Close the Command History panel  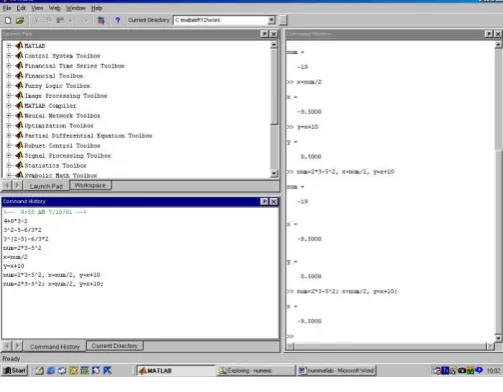click(x=274, y=201)
